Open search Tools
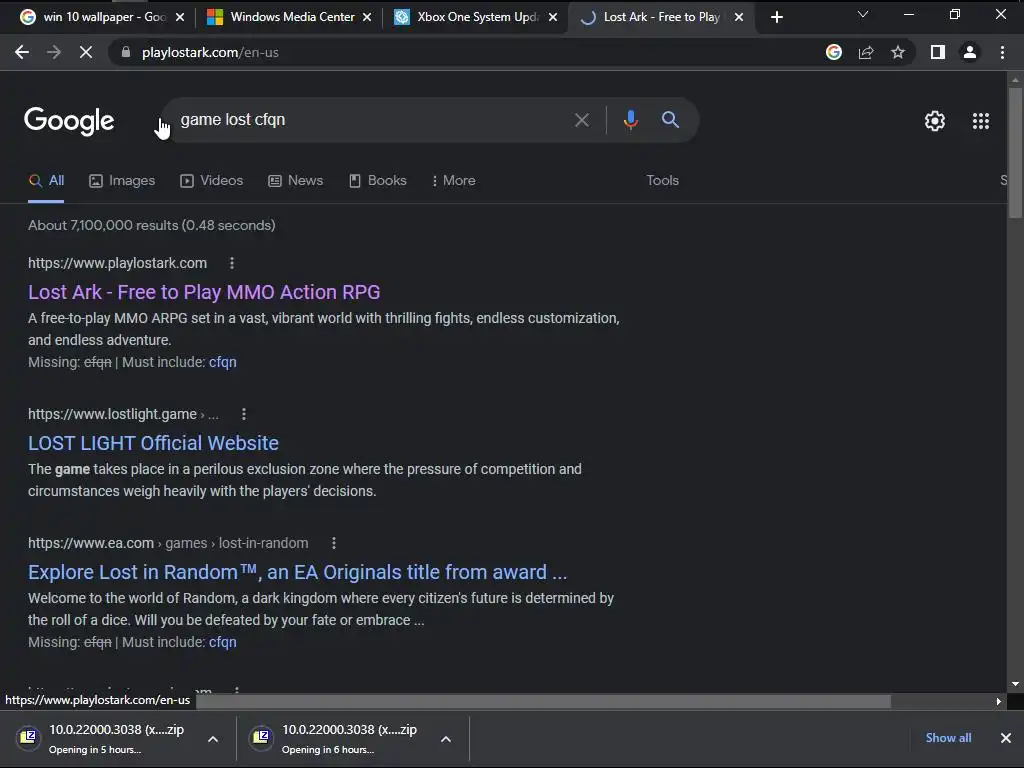 (662, 181)
